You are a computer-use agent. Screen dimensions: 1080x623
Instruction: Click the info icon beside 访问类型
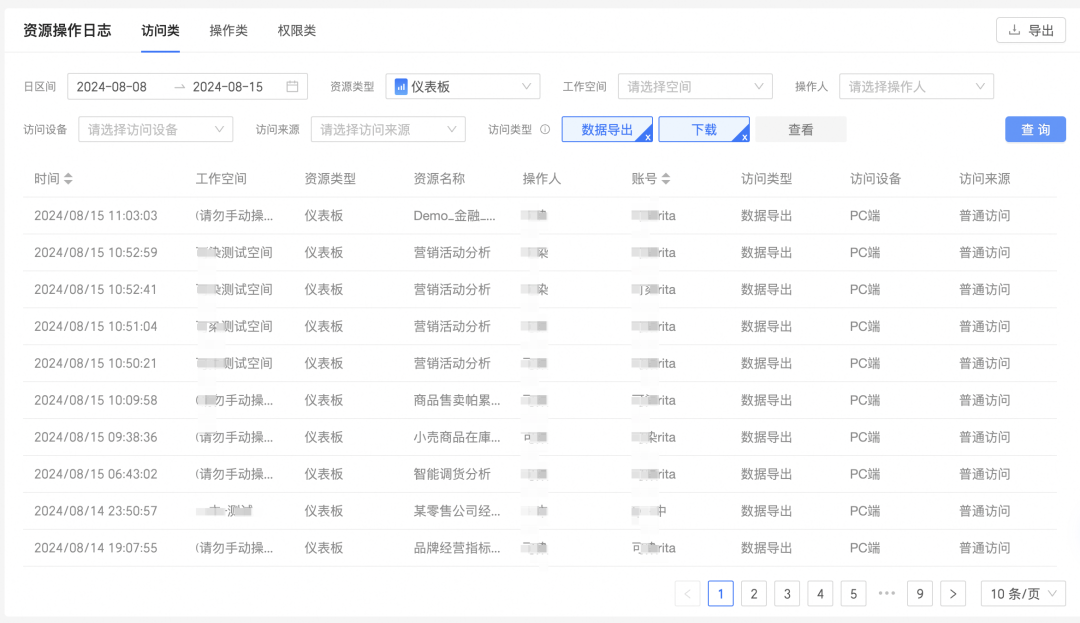(545, 130)
